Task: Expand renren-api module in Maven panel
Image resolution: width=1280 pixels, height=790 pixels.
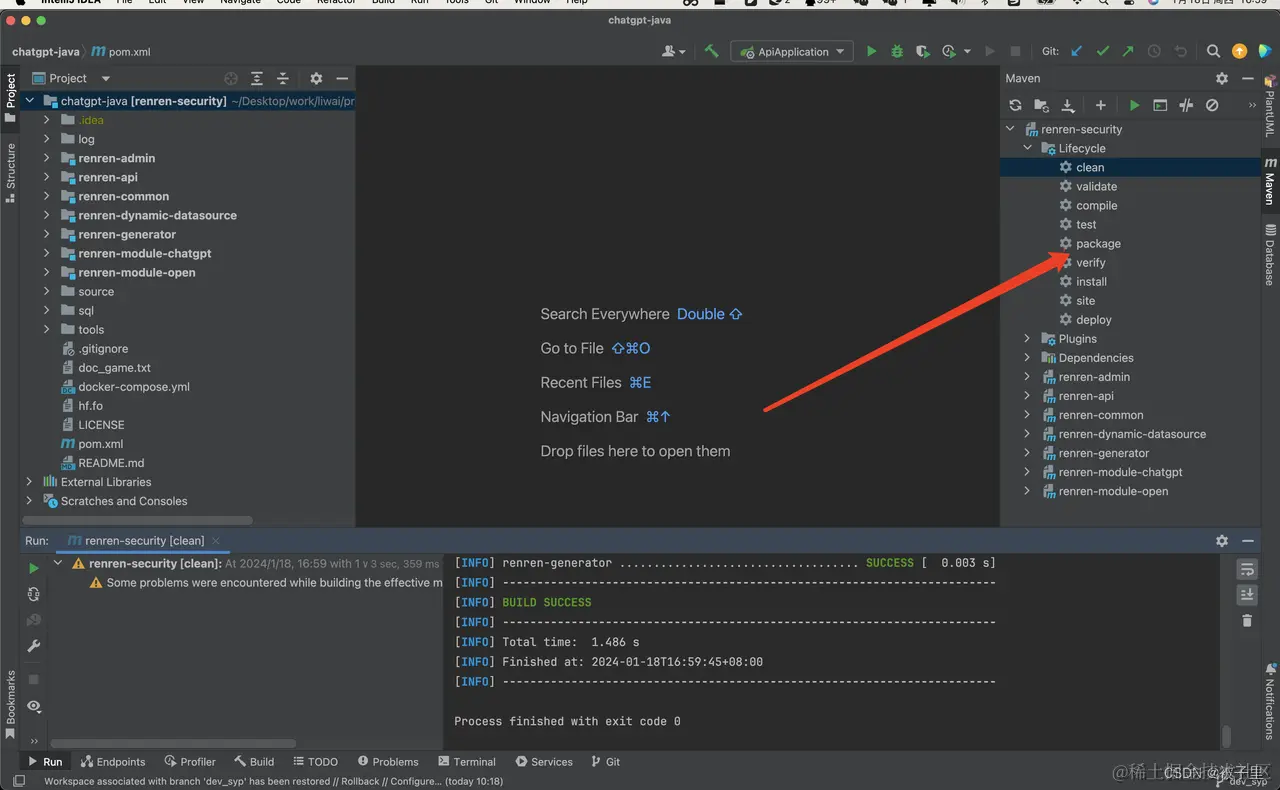Action: pyautogui.click(x=1027, y=396)
